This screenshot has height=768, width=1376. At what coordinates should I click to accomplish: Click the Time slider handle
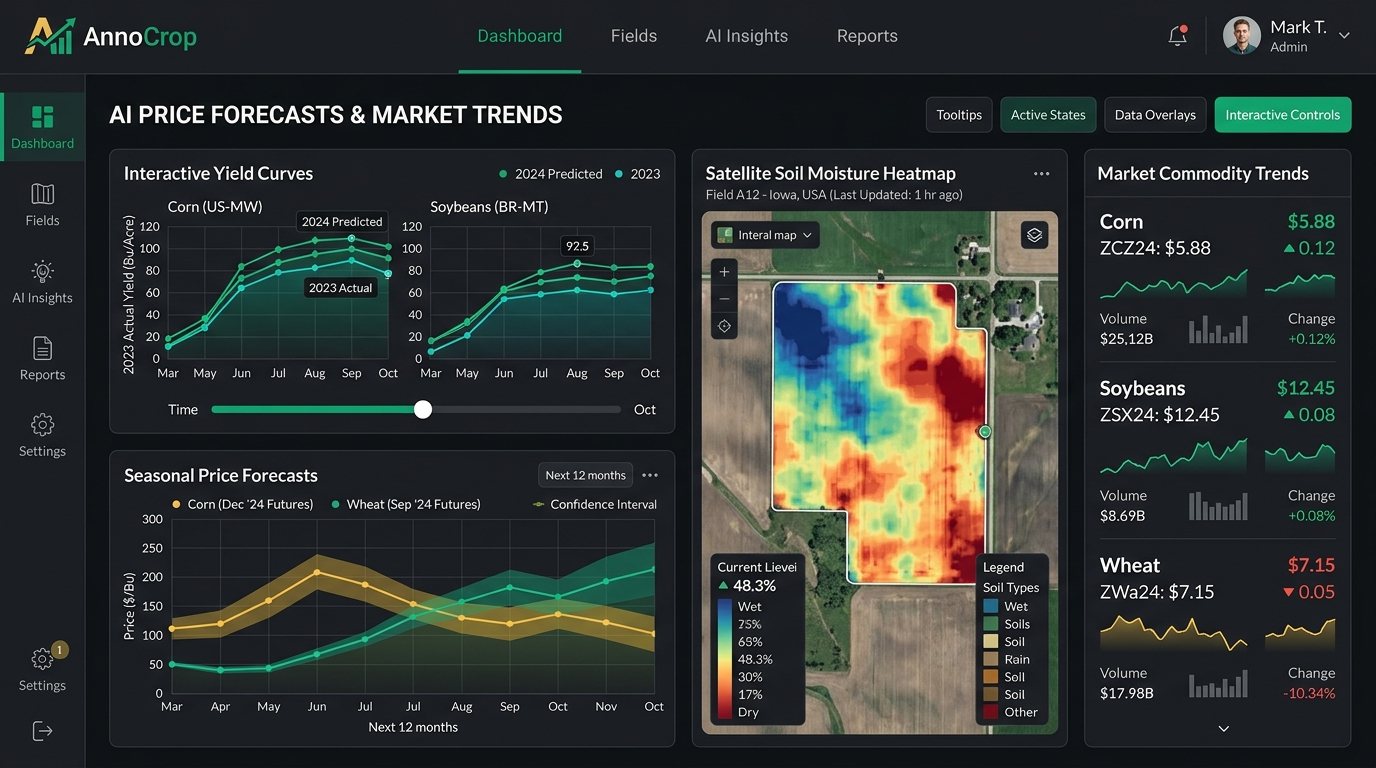pyautogui.click(x=423, y=409)
